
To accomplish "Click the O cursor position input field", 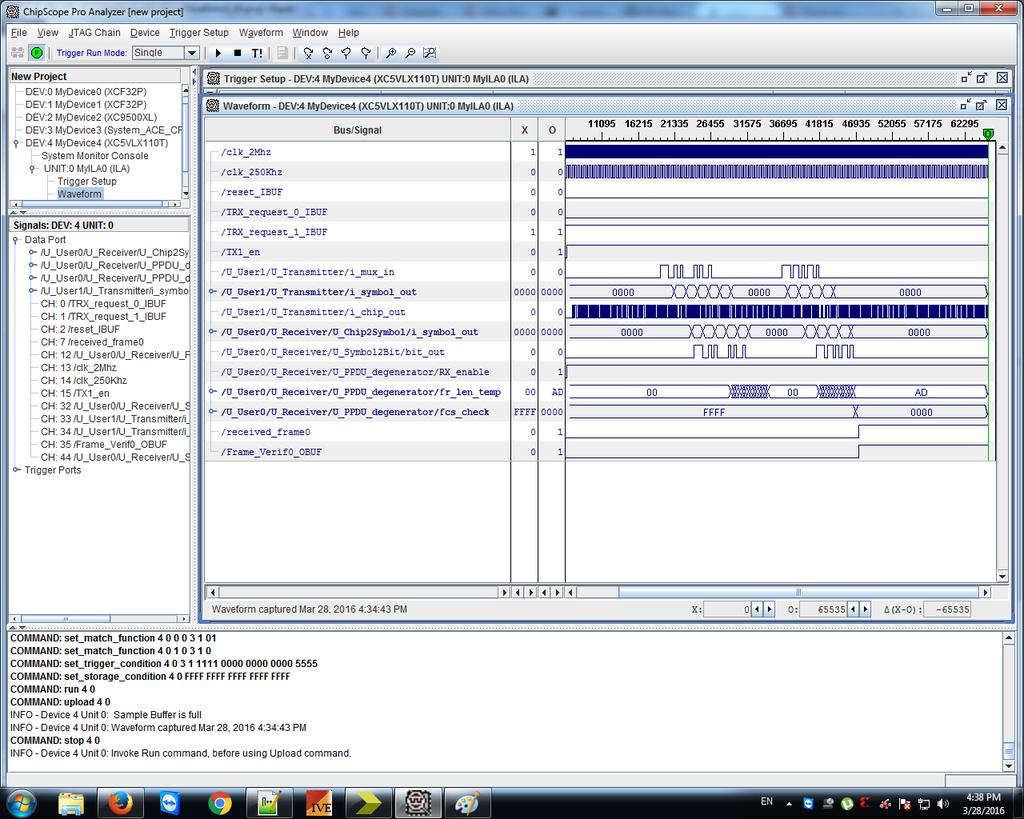I will pos(823,609).
